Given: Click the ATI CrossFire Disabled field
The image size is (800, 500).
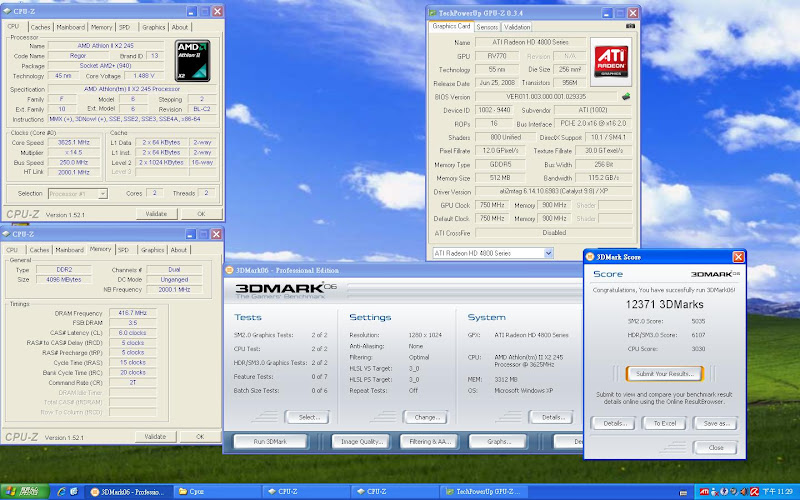Looking at the screenshot, I should coord(554,233).
